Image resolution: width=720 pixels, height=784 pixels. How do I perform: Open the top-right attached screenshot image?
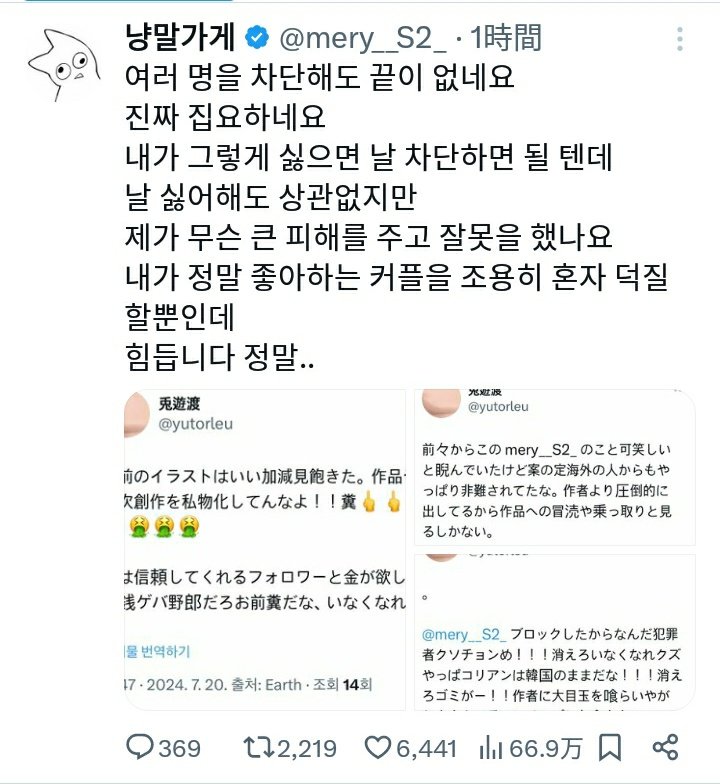click(555, 467)
